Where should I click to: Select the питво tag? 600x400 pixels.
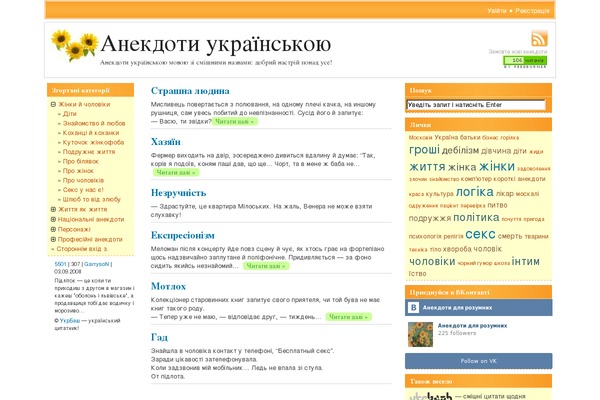click(x=497, y=205)
